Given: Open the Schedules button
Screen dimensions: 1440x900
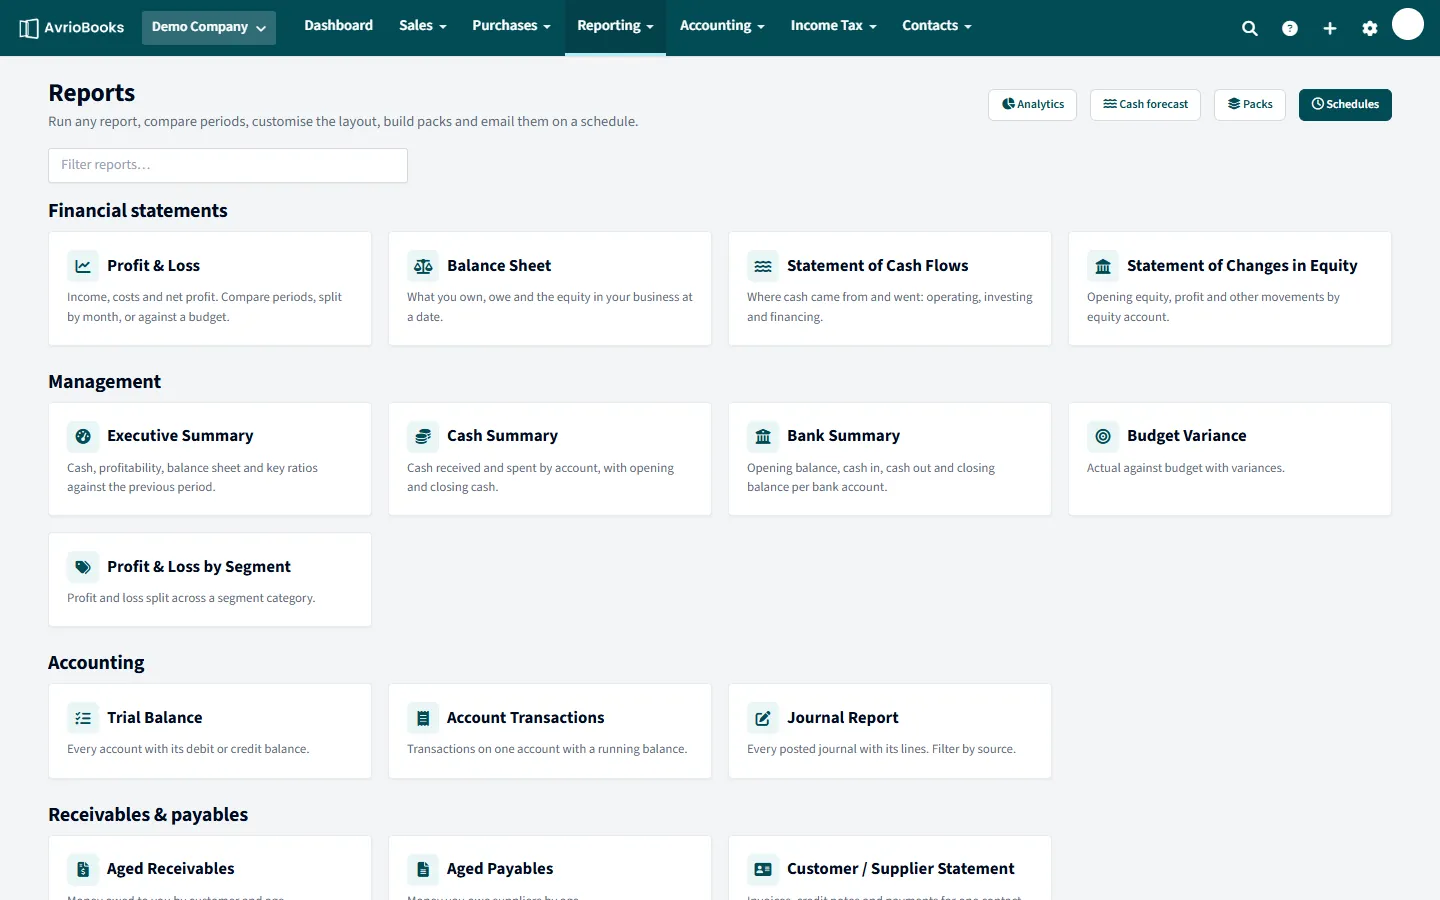Looking at the screenshot, I should tap(1345, 105).
